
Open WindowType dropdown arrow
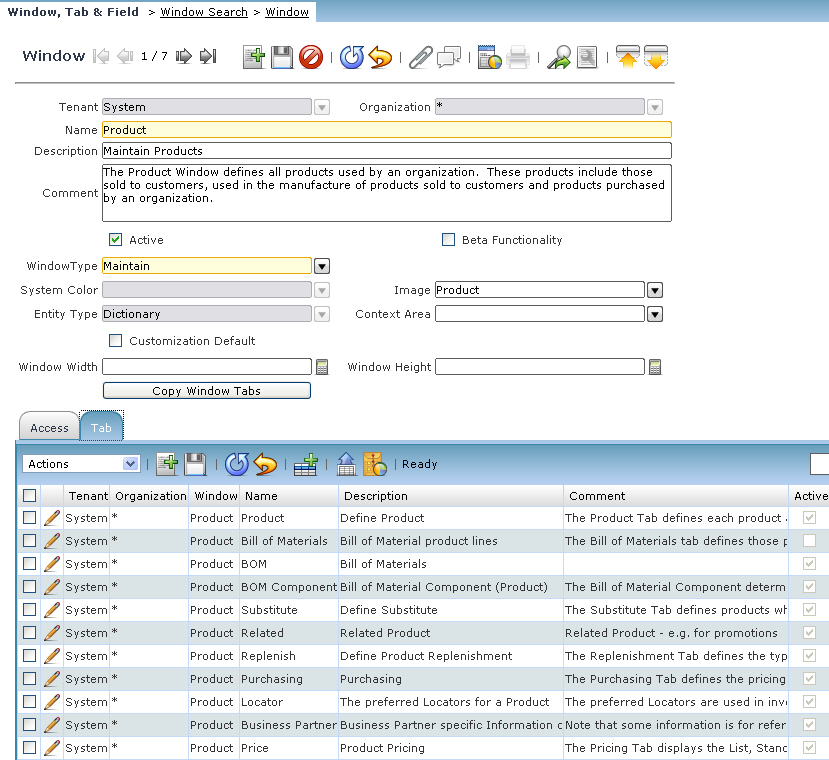click(321, 266)
